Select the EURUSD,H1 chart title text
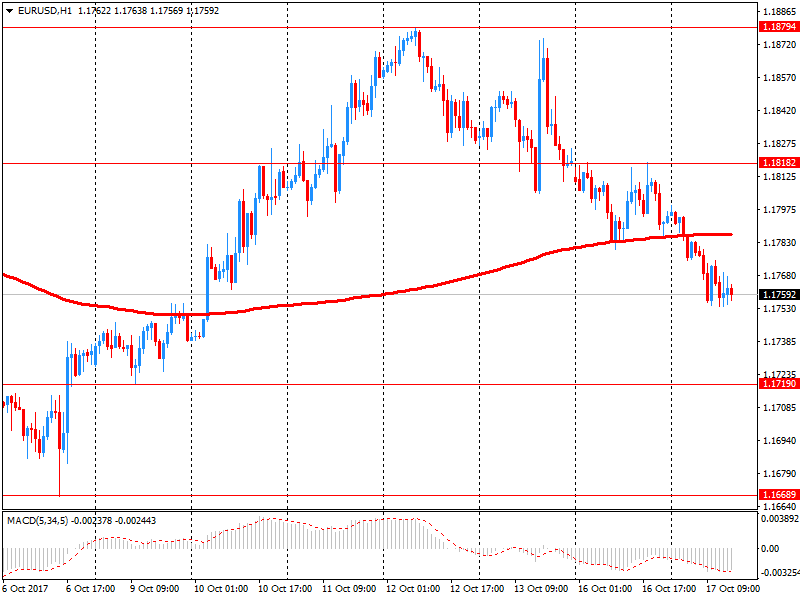The width and height of the screenshot is (800, 600). tap(45, 11)
